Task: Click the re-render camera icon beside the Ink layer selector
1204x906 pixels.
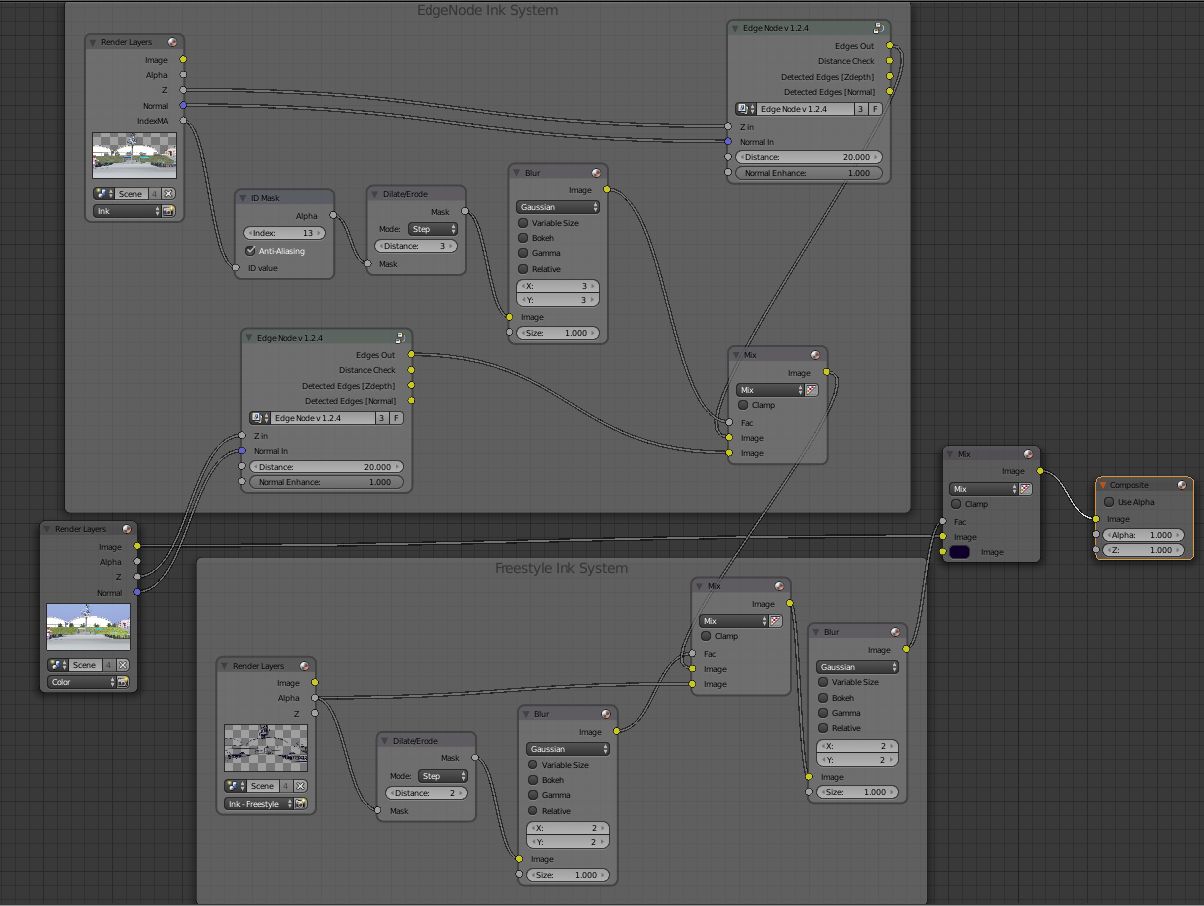Action: tap(166, 210)
